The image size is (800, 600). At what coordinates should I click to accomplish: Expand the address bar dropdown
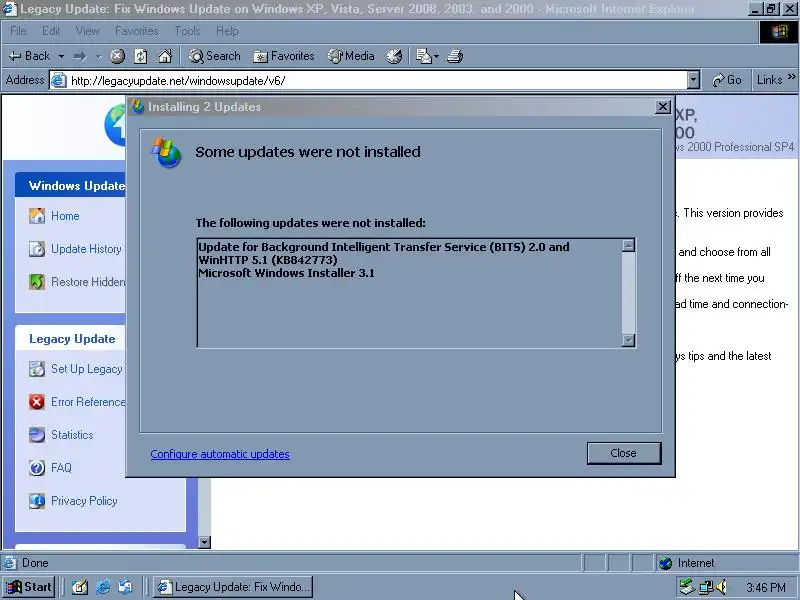(693, 80)
